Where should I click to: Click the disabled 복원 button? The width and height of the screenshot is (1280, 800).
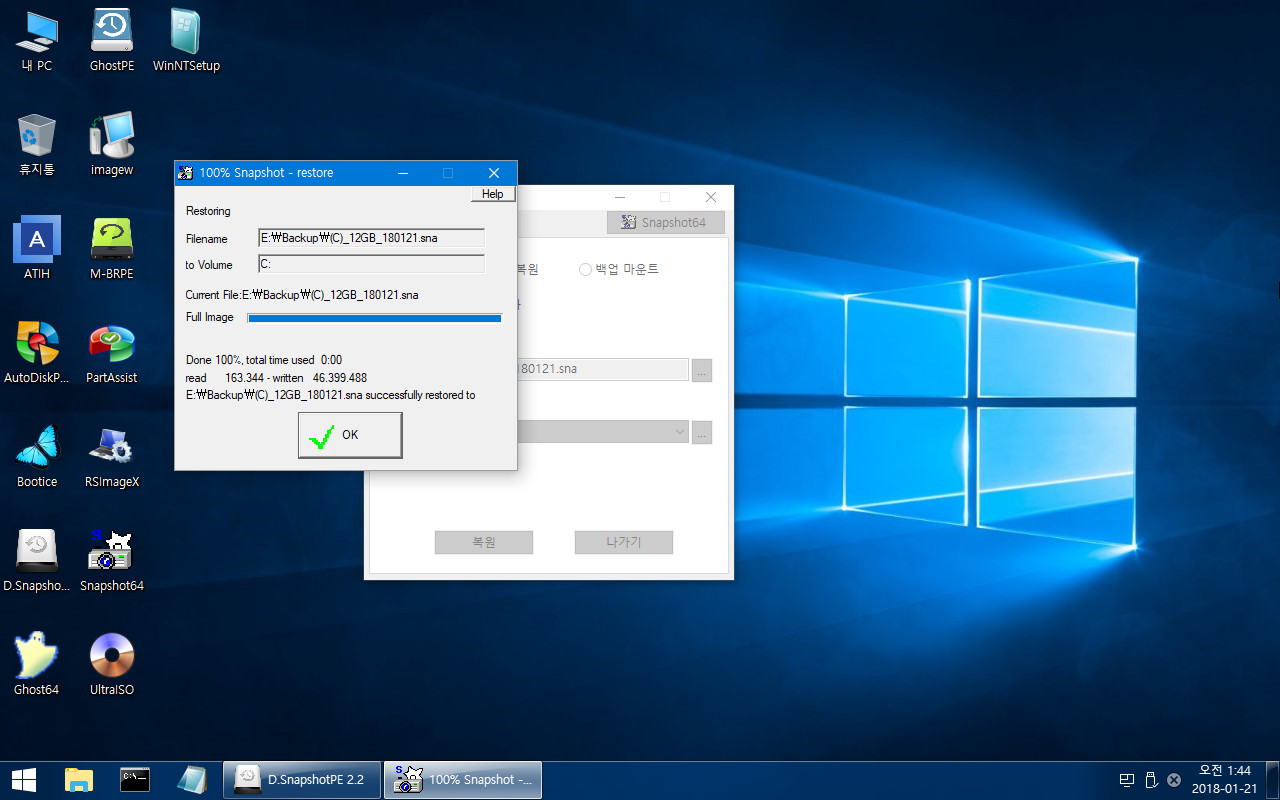pyautogui.click(x=484, y=542)
